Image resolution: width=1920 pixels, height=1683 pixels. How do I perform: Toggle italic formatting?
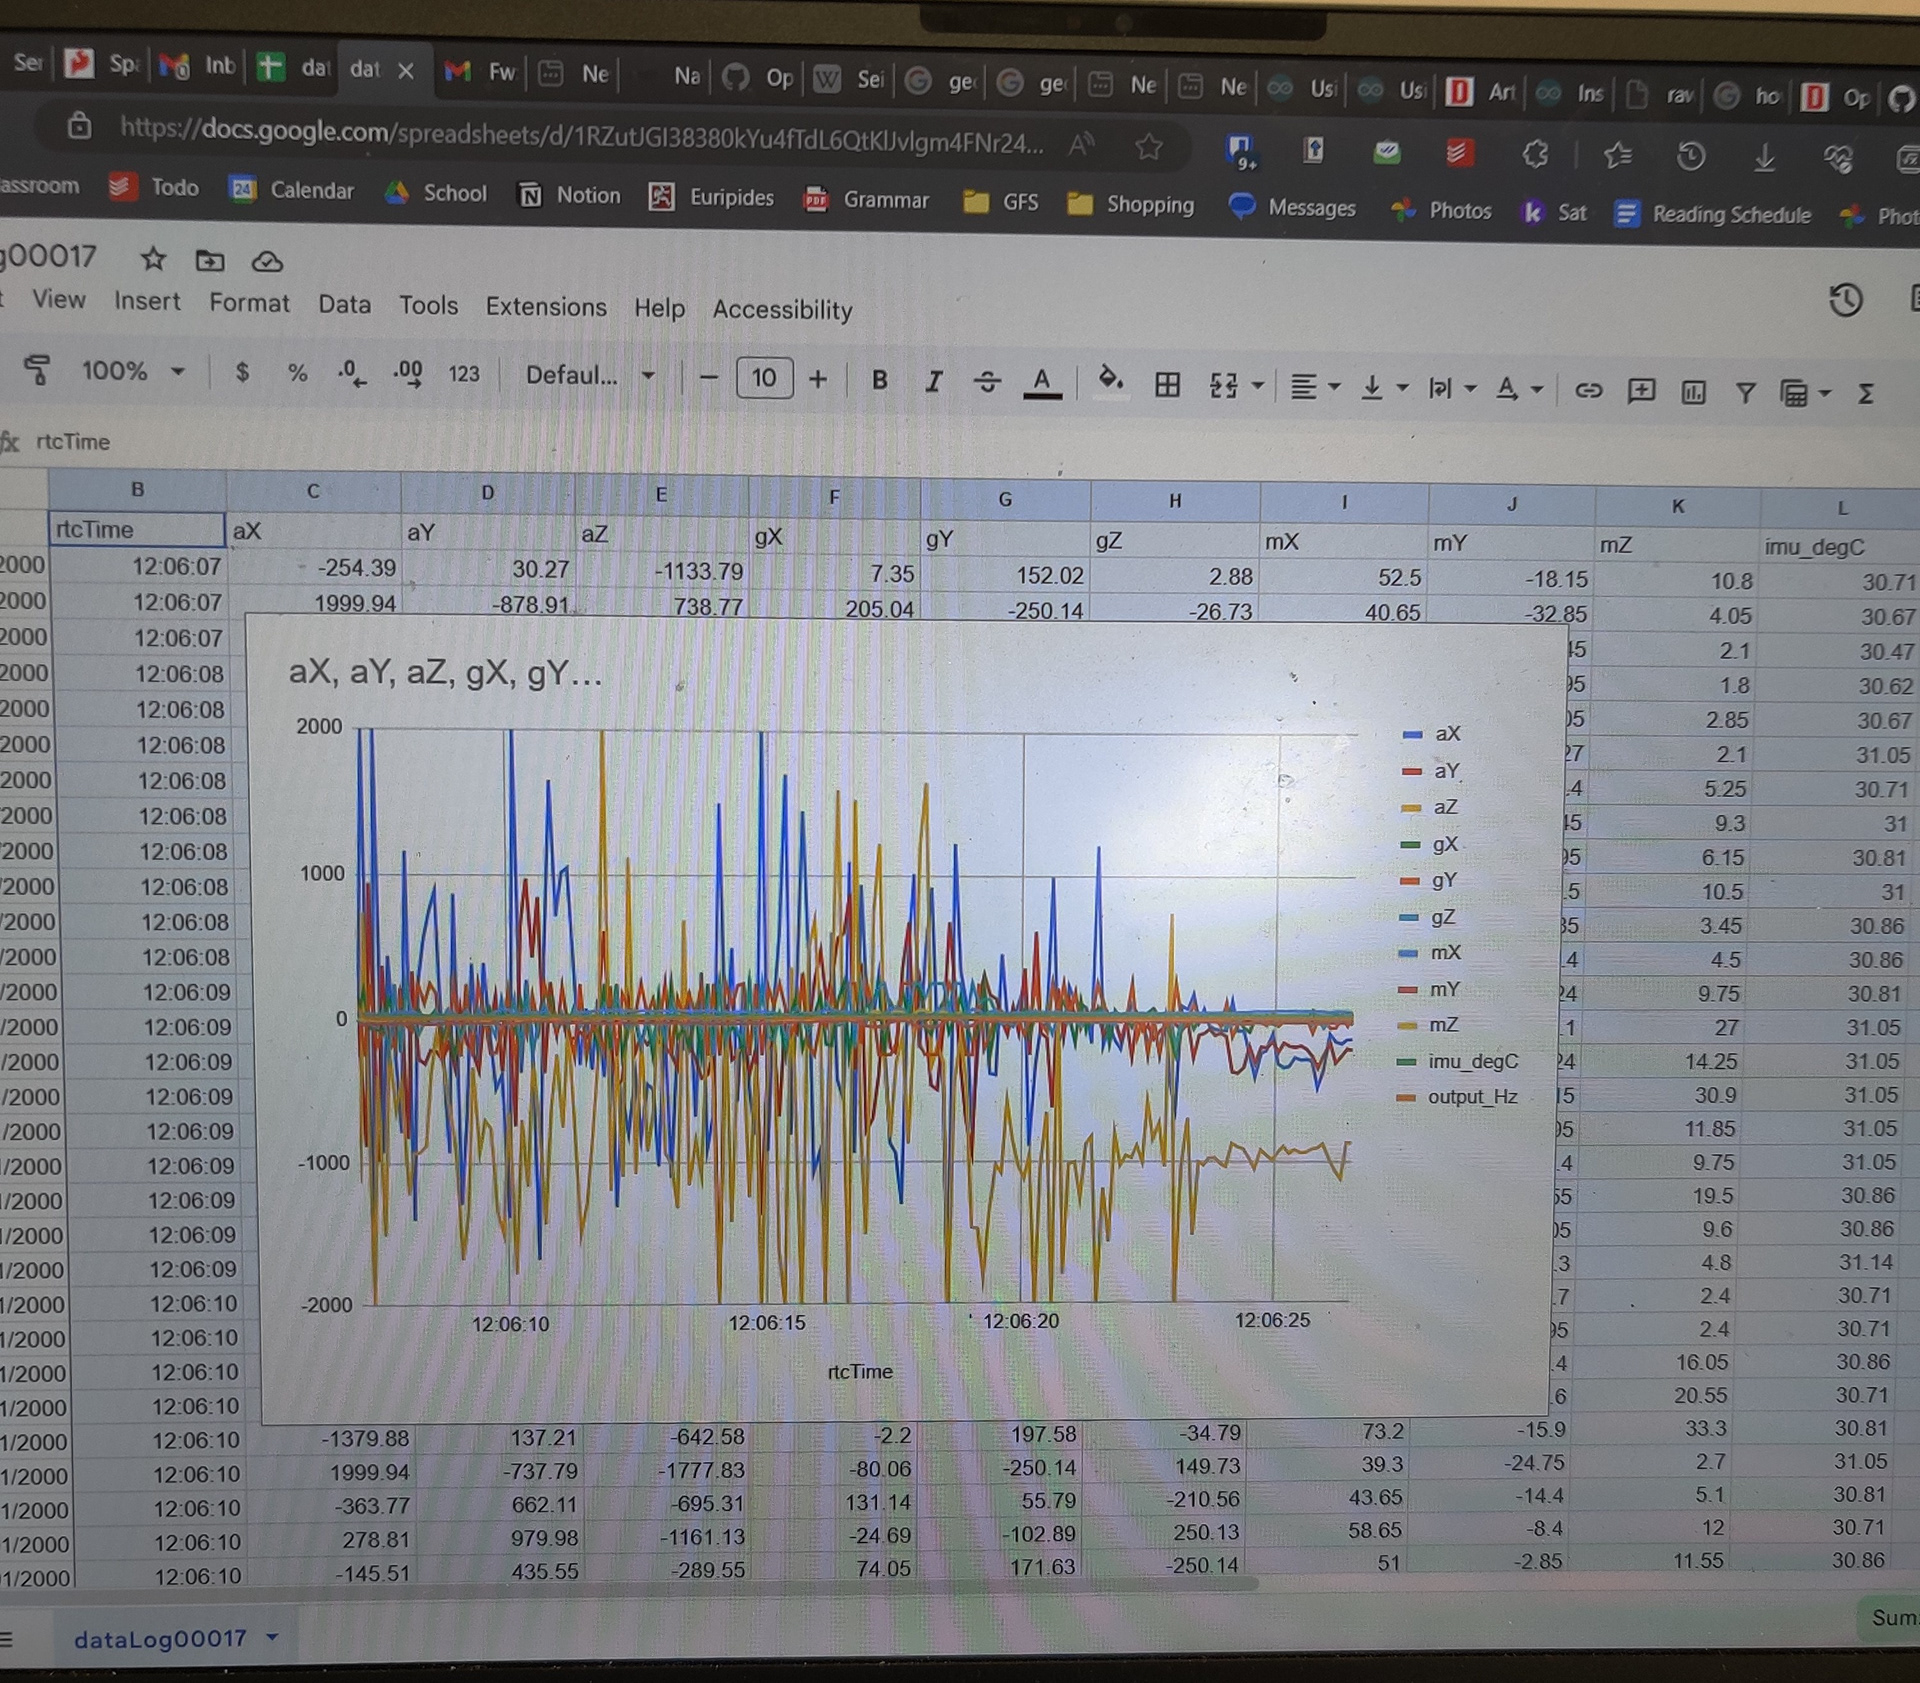[933, 381]
